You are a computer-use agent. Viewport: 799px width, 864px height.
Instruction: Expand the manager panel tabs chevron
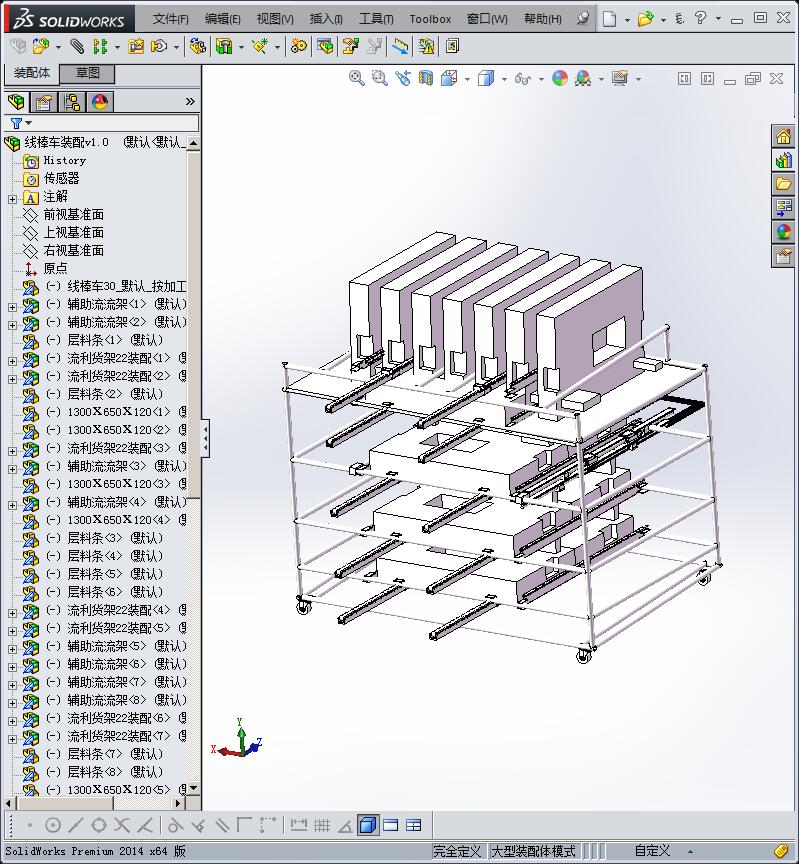click(190, 101)
